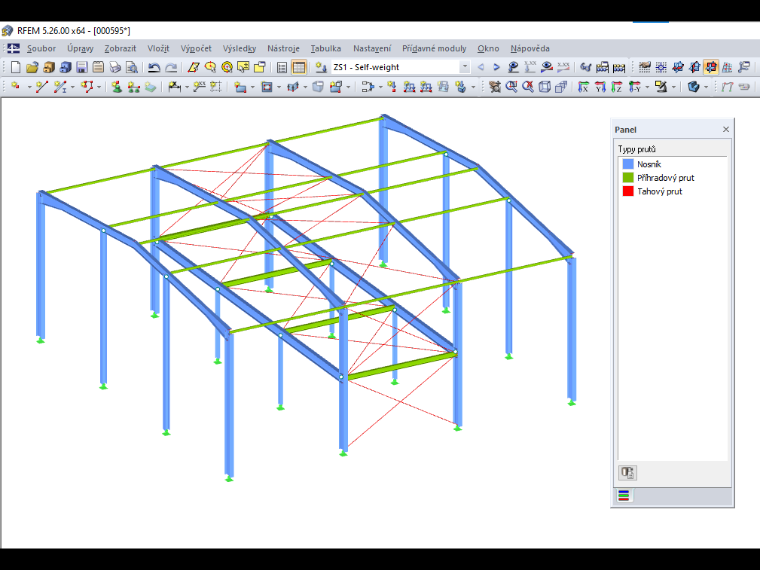Cancel zoom with crossed magnifier icon
The width and height of the screenshot is (760, 570).
click(528, 87)
